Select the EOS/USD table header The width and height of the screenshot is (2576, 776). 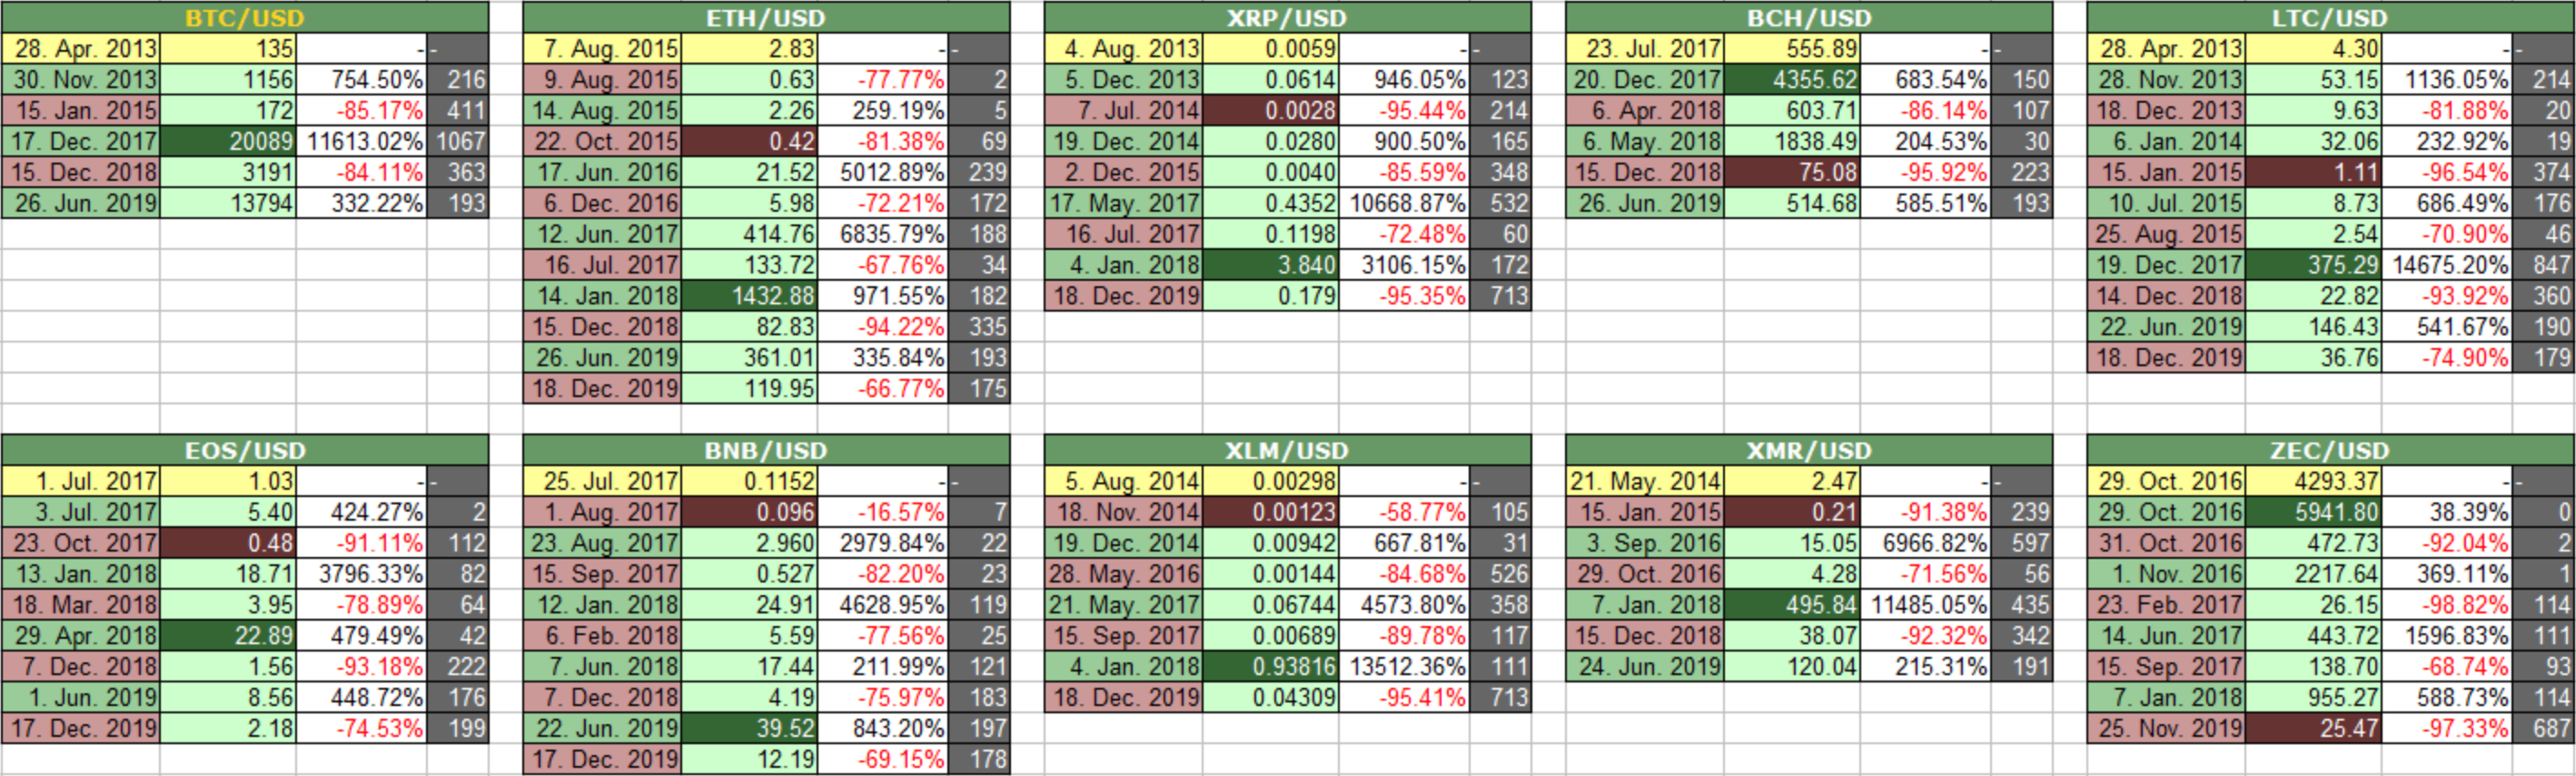point(245,450)
